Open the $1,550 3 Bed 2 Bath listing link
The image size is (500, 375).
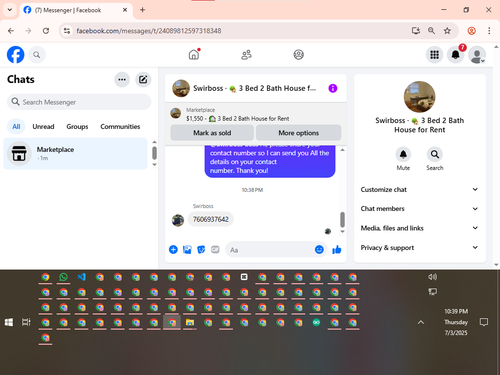(x=238, y=119)
